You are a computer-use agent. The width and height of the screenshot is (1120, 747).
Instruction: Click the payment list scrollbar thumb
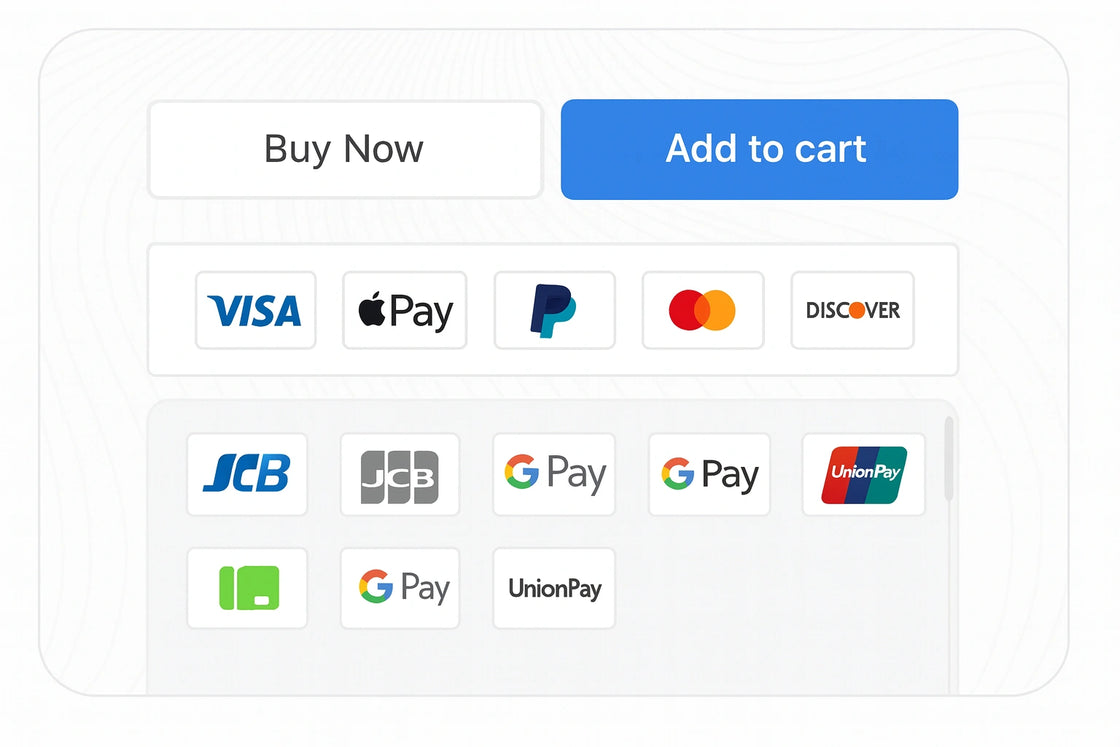coord(948,458)
